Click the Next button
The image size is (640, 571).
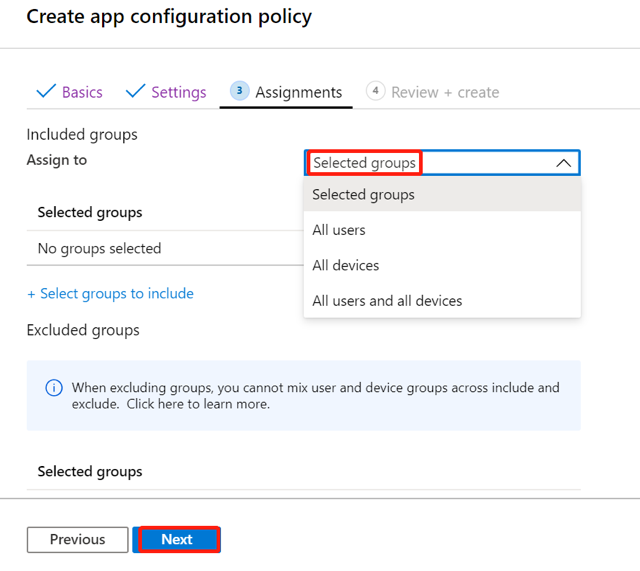[x=177, y=540]
